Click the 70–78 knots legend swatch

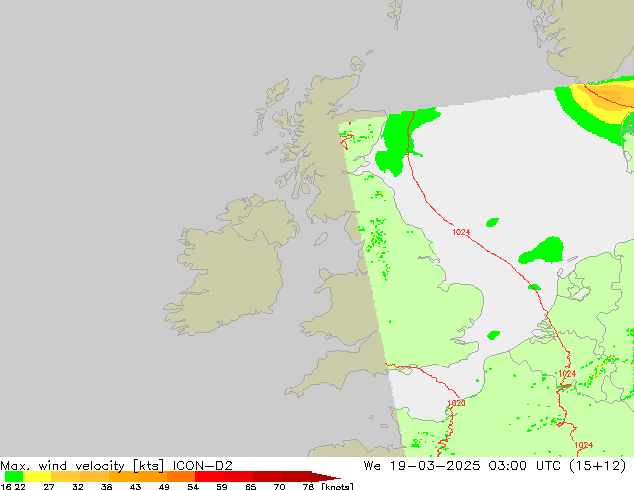pos(297,477)
